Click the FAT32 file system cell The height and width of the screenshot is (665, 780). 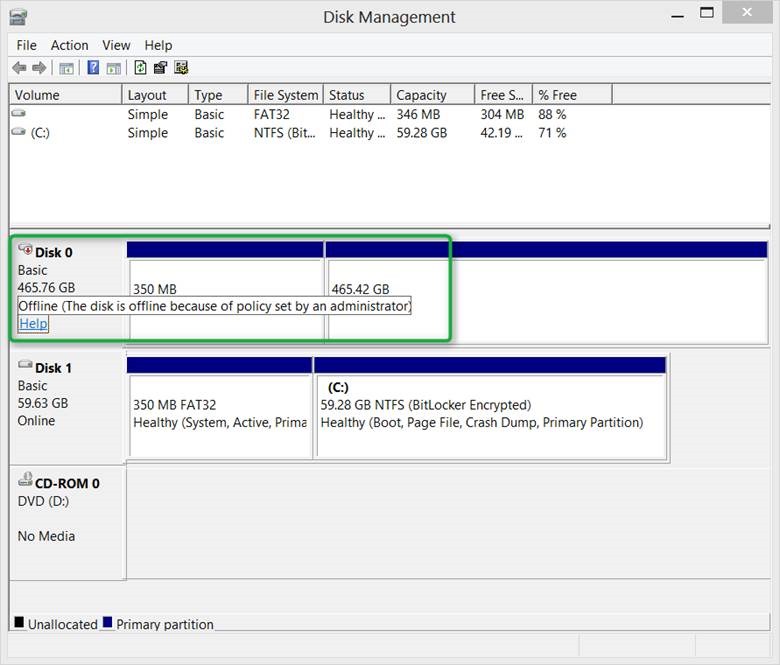click(x=272, y=114)
